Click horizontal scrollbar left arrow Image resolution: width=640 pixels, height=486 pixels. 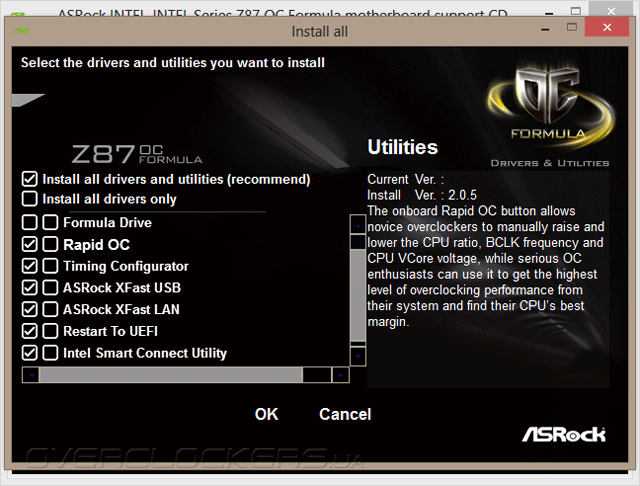(x=31, y=375)
